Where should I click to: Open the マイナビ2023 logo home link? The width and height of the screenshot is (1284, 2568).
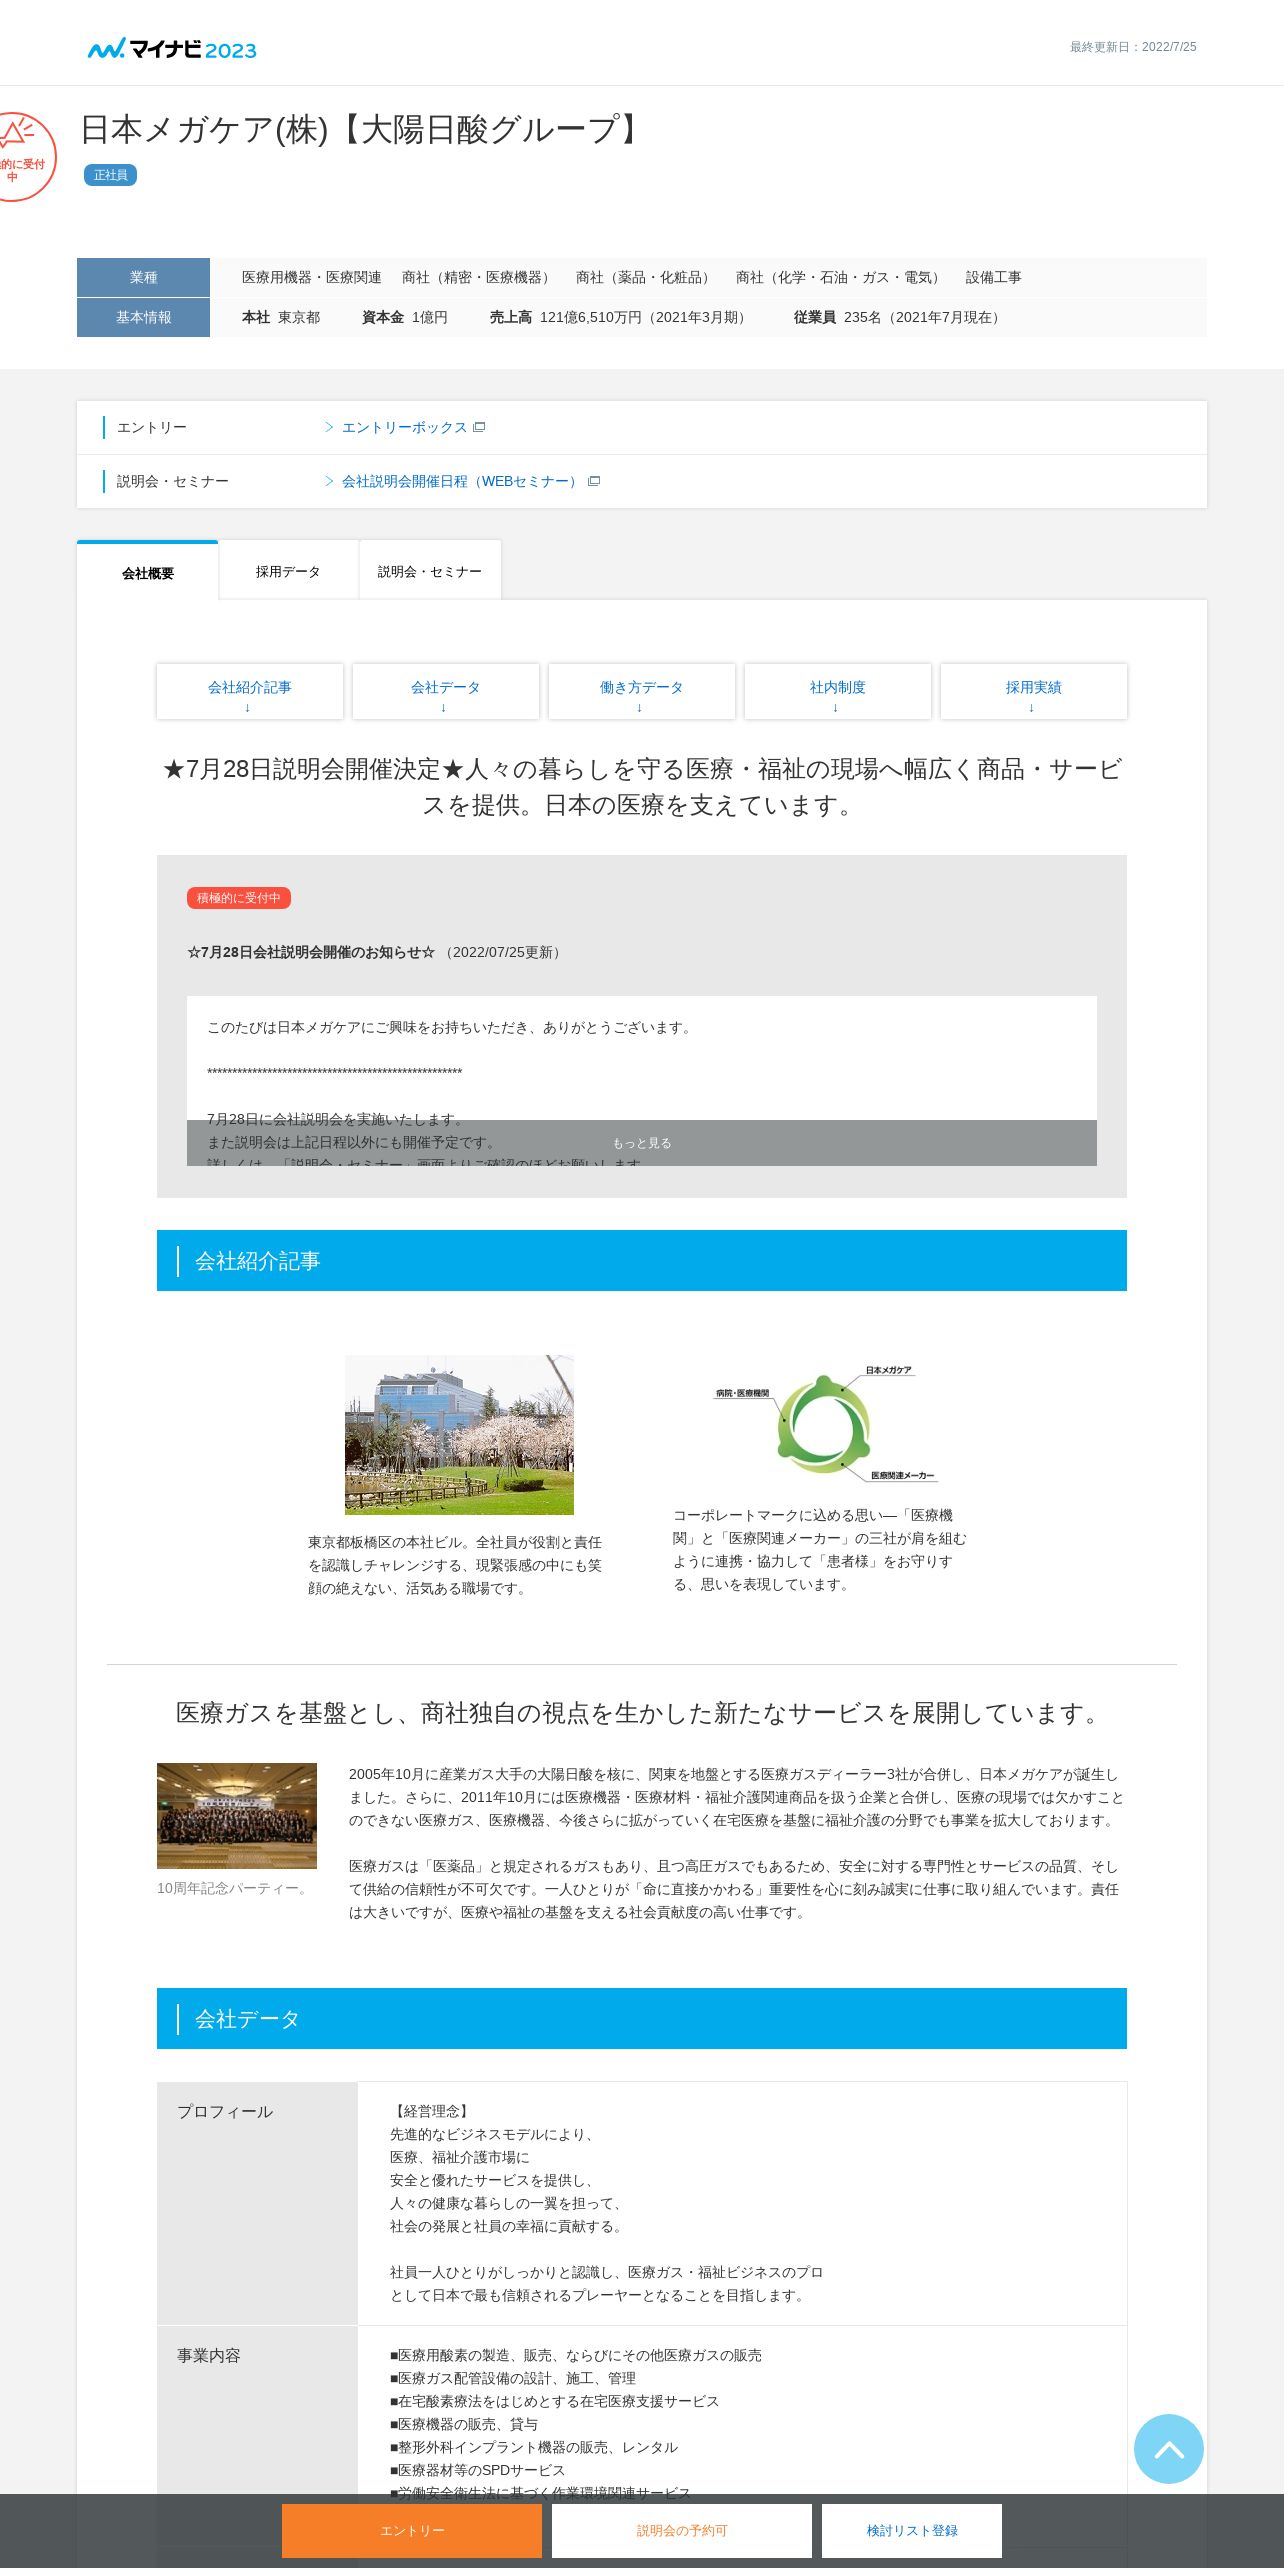(x=172, y=49)
